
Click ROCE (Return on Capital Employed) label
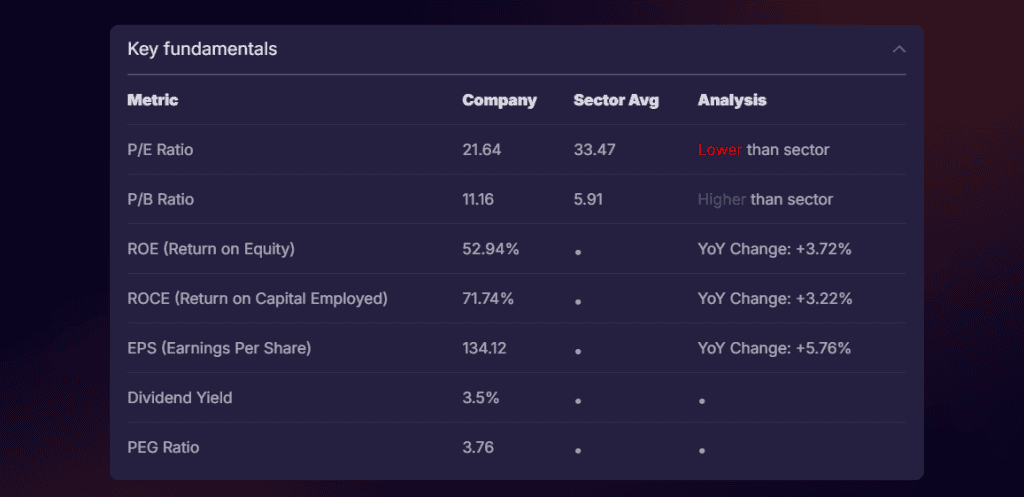(x=257, y=298)
